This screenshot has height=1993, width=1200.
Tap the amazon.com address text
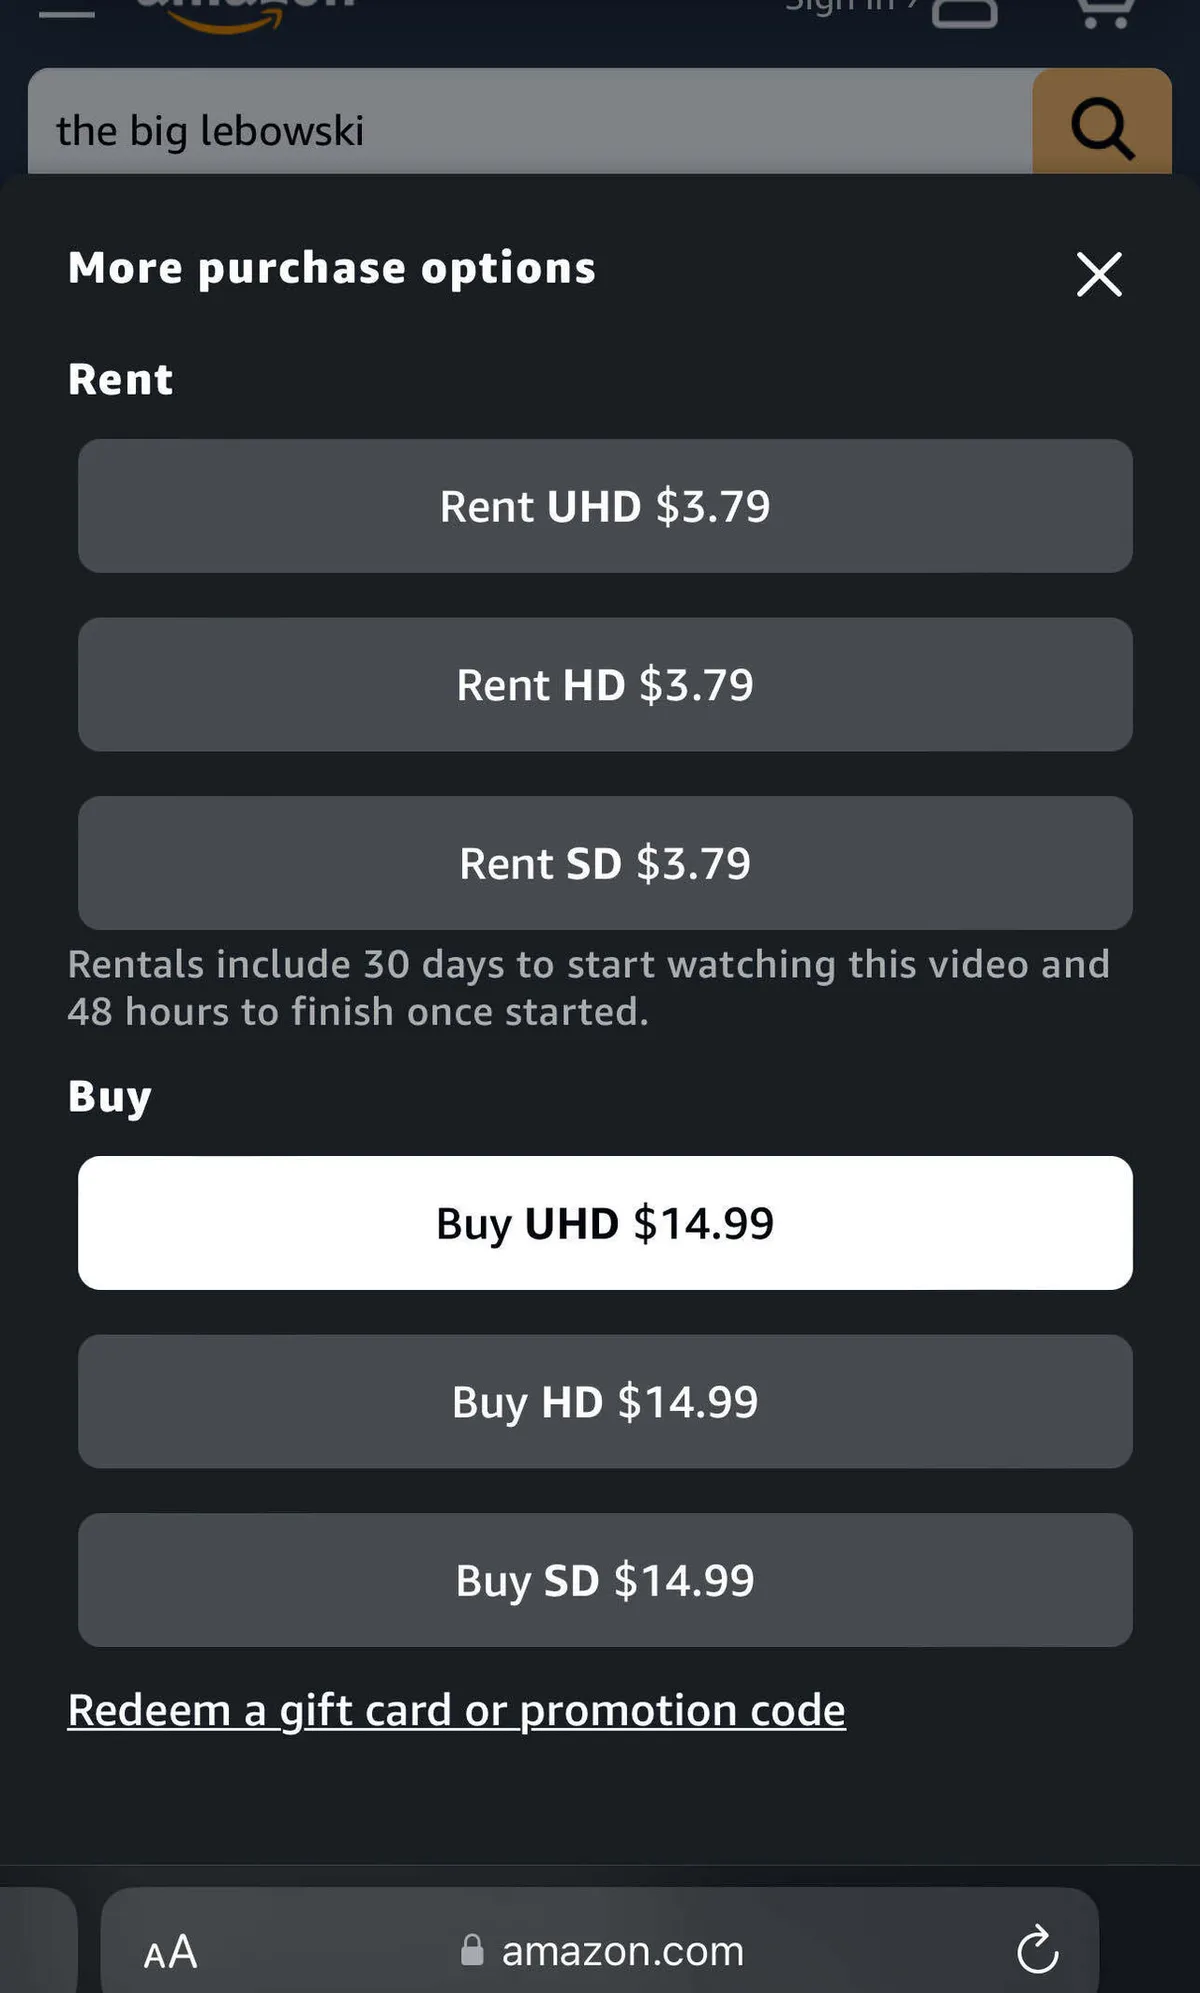tap(622, 1951)
